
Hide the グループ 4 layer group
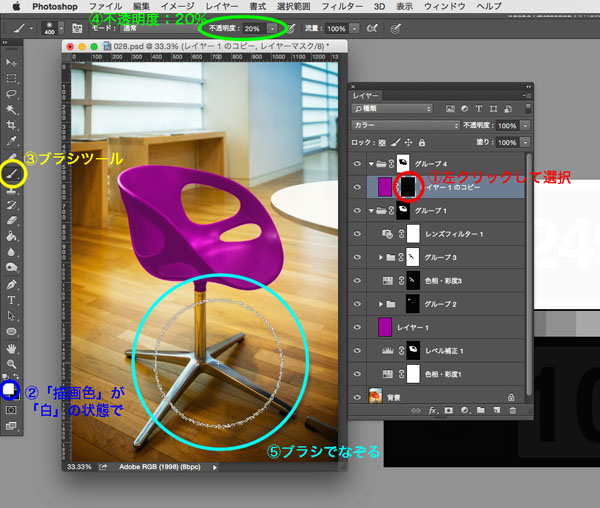[358, 162]
